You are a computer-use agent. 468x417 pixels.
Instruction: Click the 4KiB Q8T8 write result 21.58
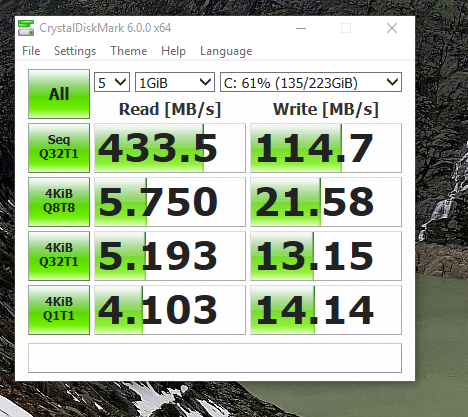coord(326,202)
